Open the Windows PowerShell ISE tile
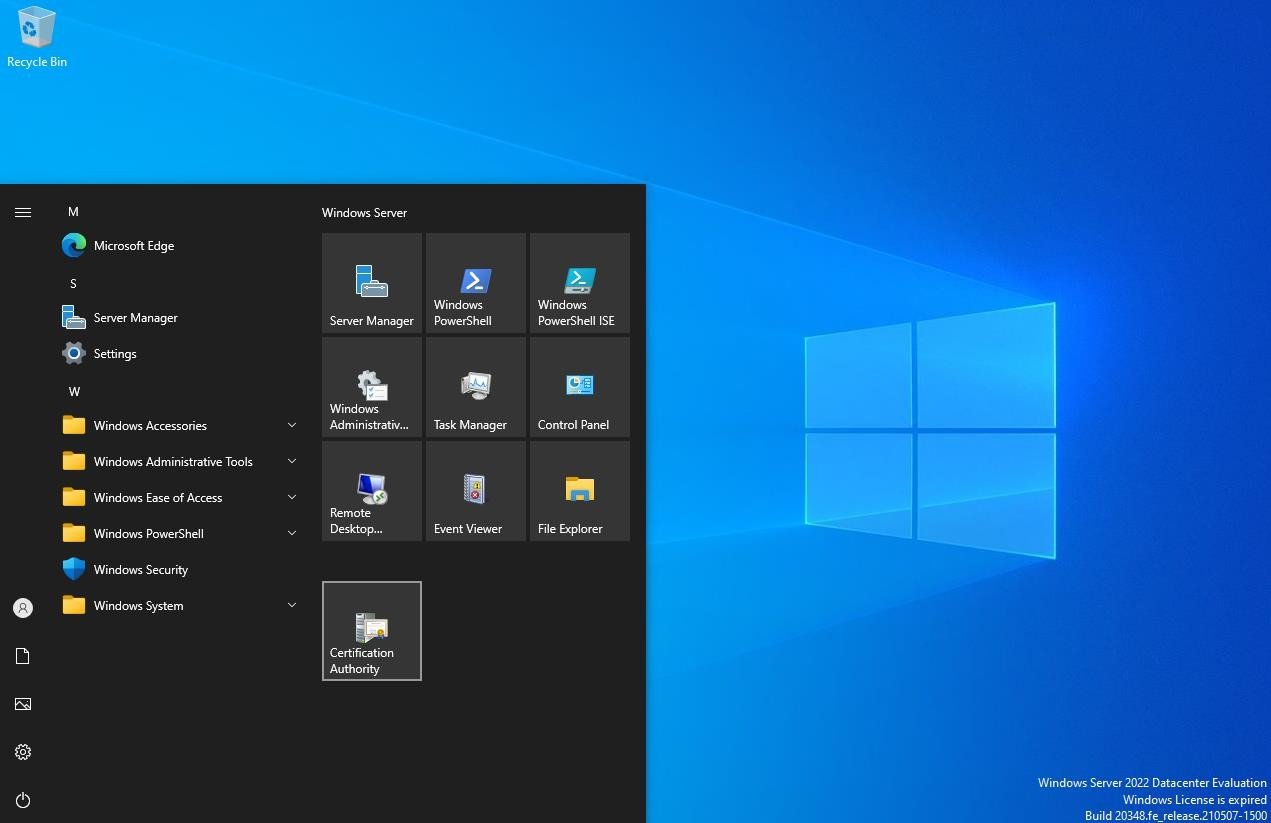 click(580, 283)
